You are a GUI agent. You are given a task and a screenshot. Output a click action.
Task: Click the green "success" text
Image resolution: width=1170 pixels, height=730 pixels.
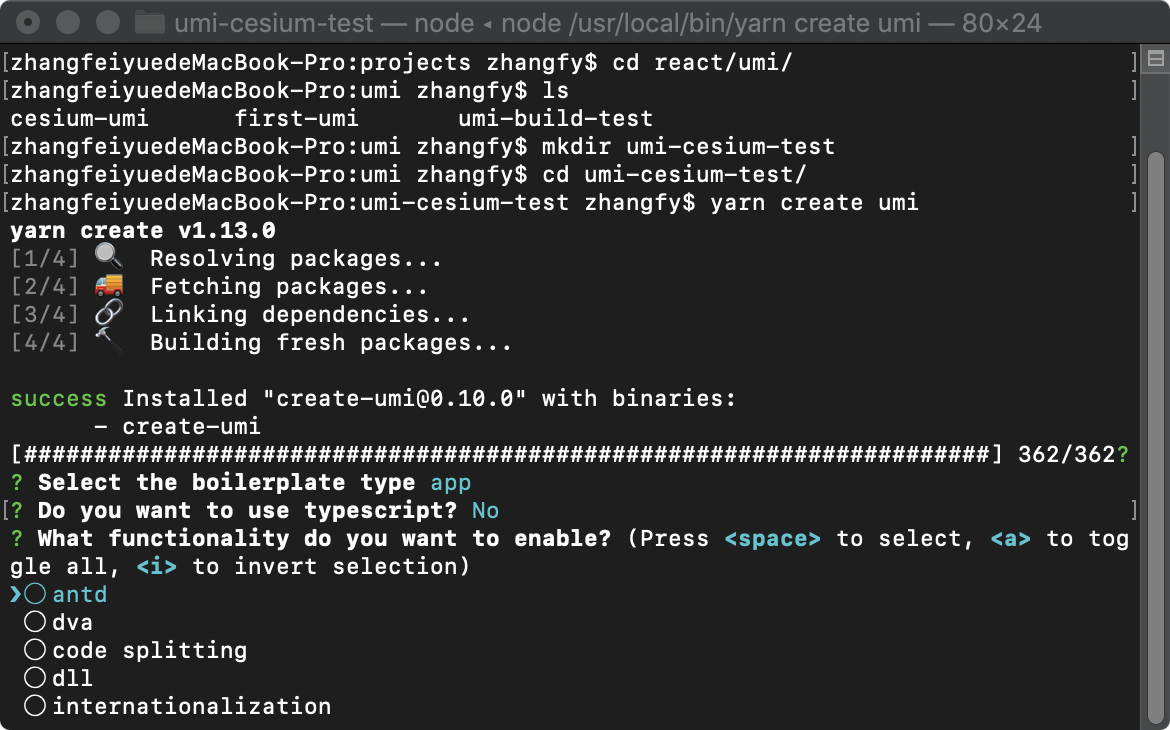pyautogui.click(x=58, y=399)
